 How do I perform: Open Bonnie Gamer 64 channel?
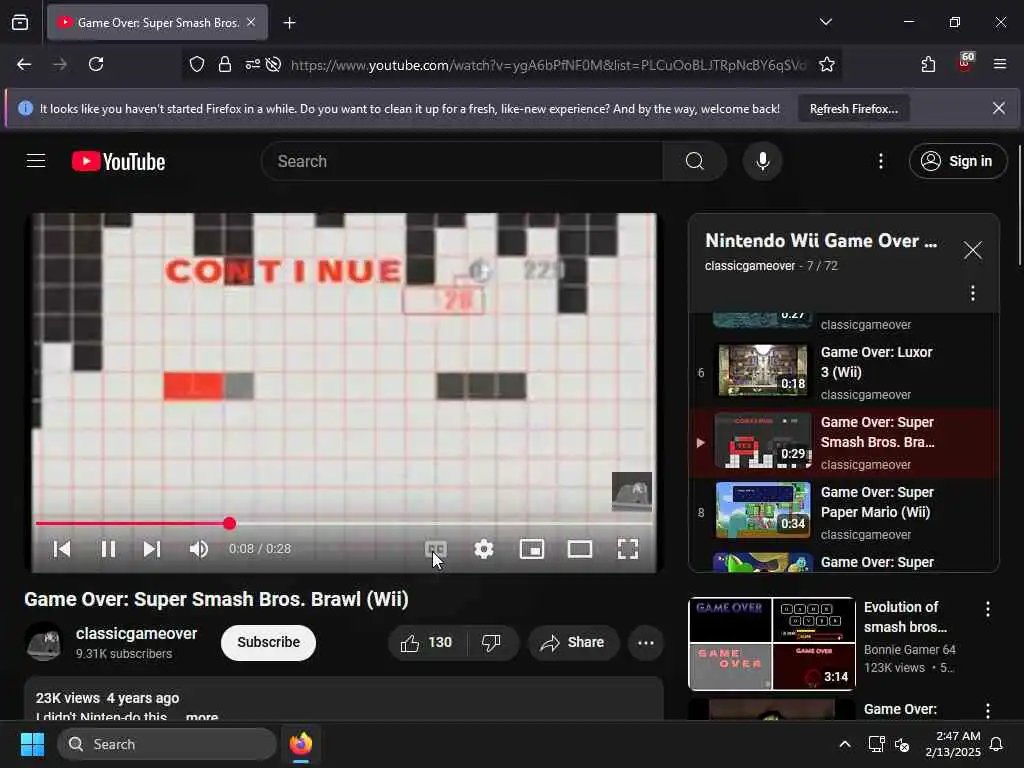pos(909,650)
